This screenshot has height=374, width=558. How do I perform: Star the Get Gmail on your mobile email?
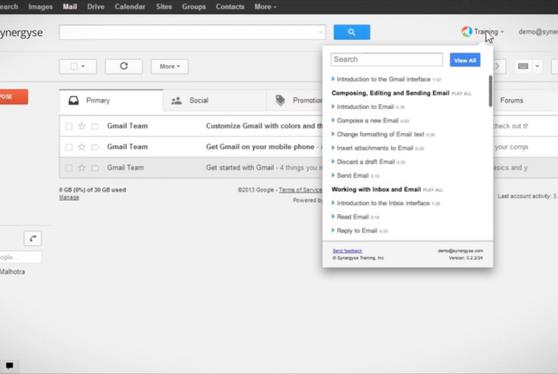point(82,147)
